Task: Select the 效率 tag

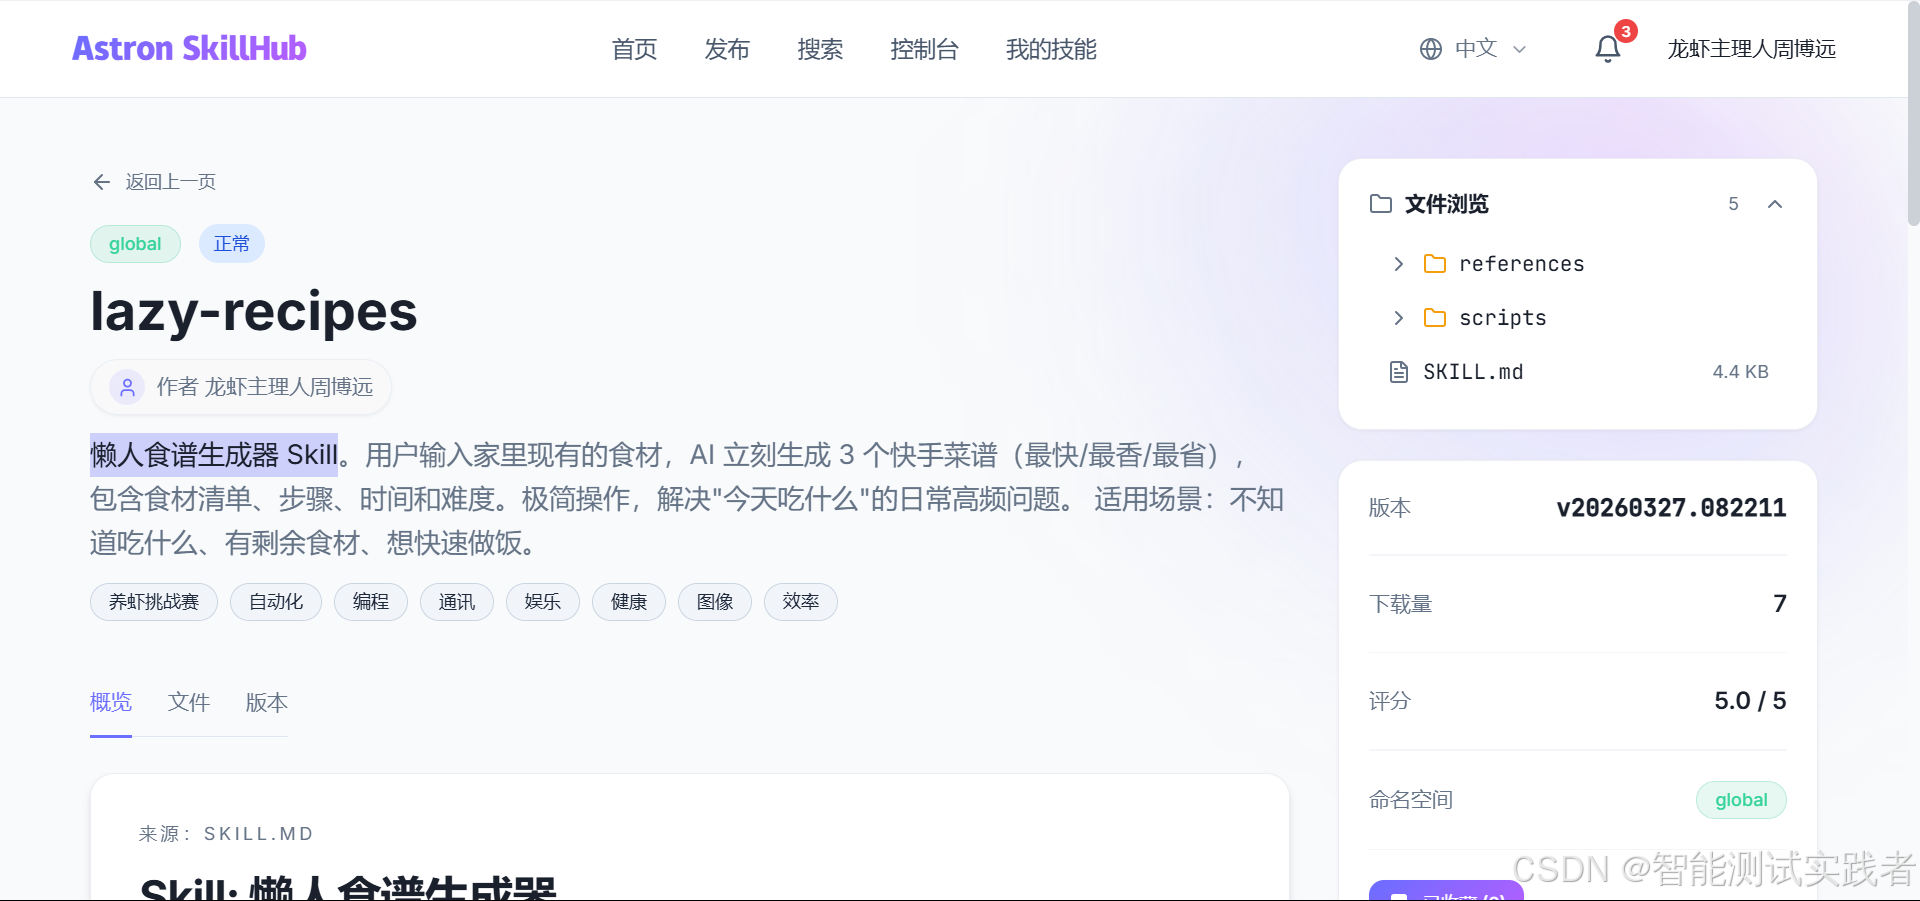Action: (801, 602)
